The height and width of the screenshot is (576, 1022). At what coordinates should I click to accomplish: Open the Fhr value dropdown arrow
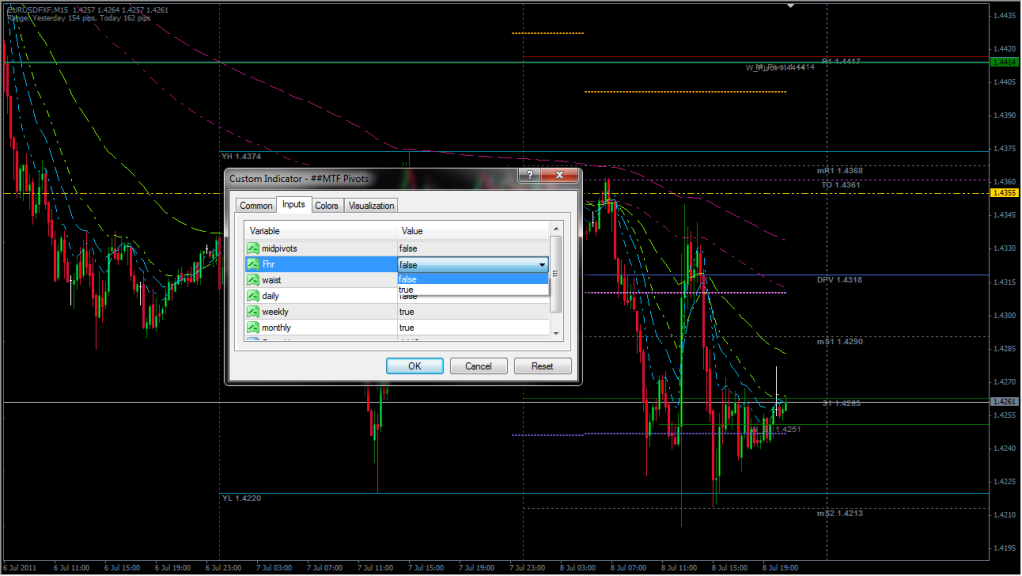(543, 265)
